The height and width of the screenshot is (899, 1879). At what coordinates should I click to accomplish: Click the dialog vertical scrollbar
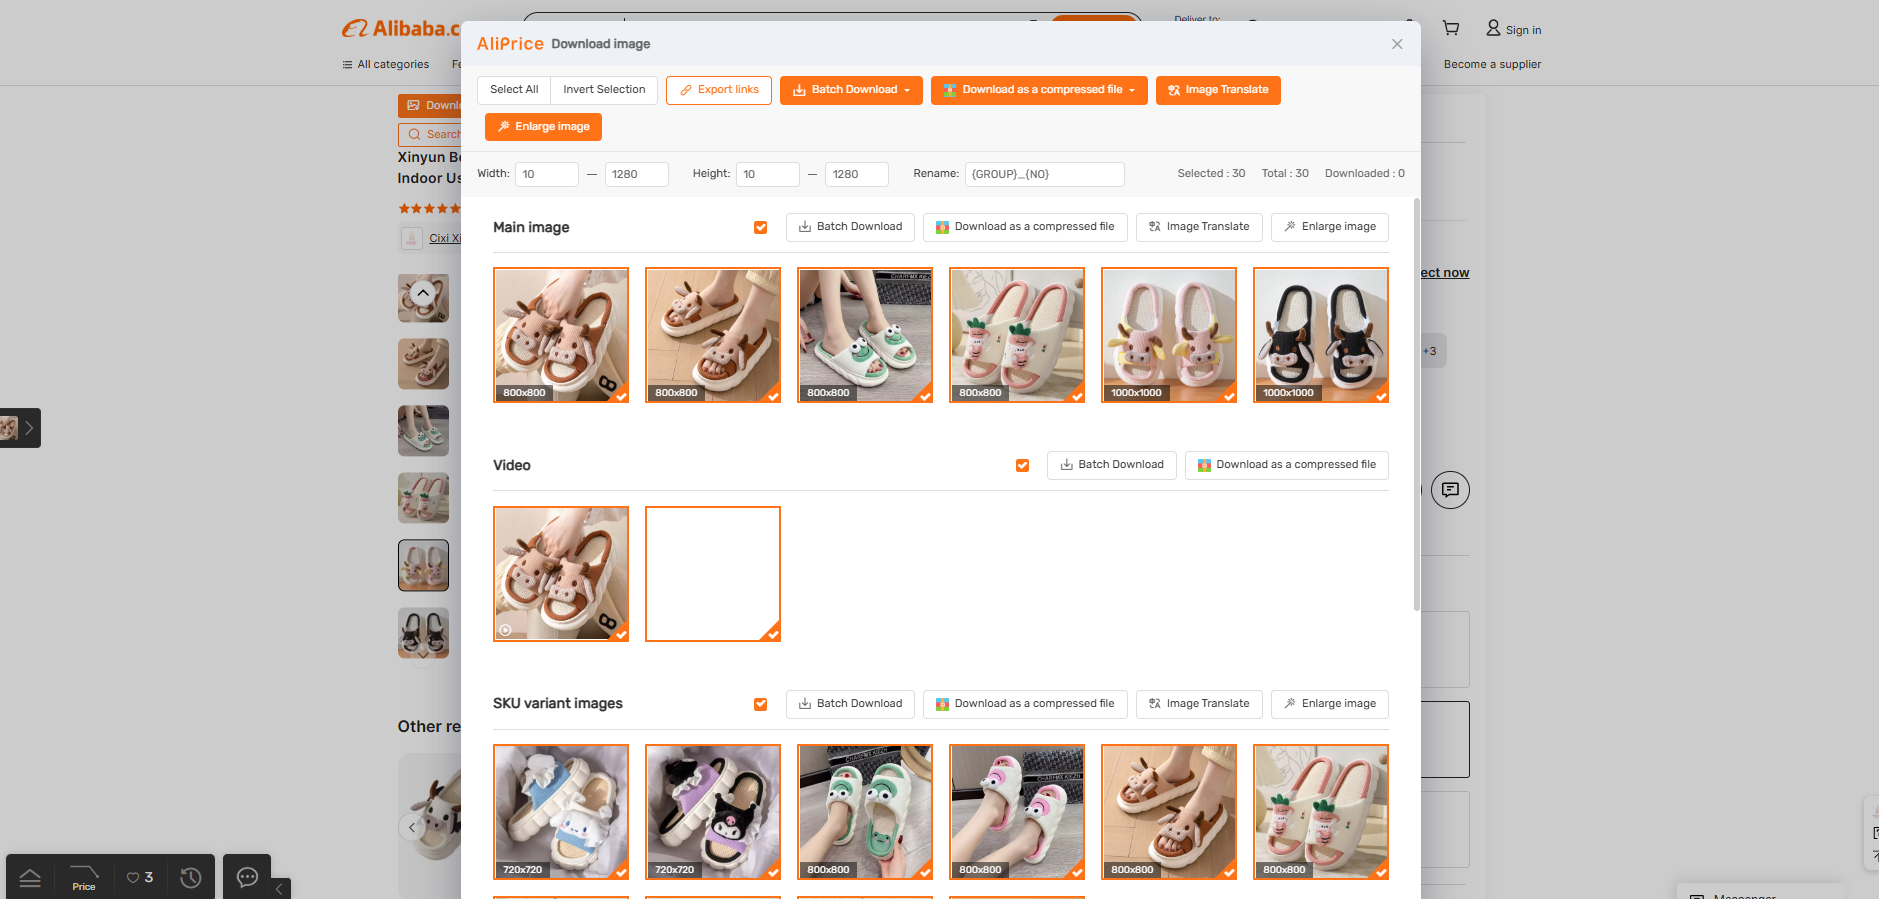(x=1416, y=404)
